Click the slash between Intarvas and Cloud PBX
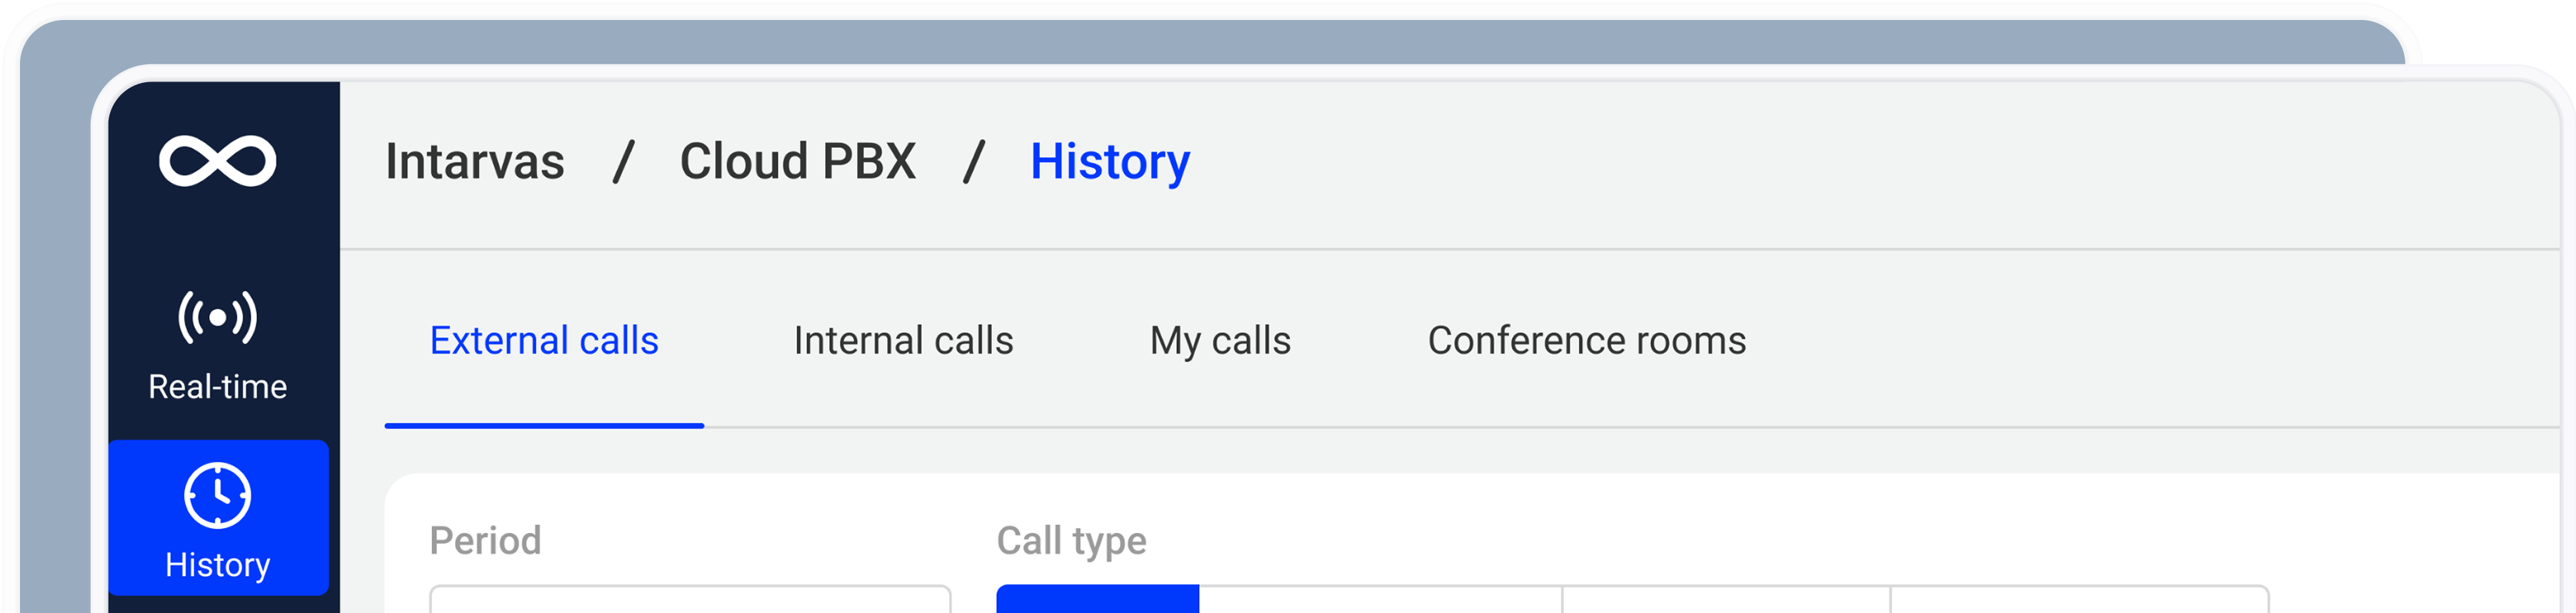 [623, 162]
